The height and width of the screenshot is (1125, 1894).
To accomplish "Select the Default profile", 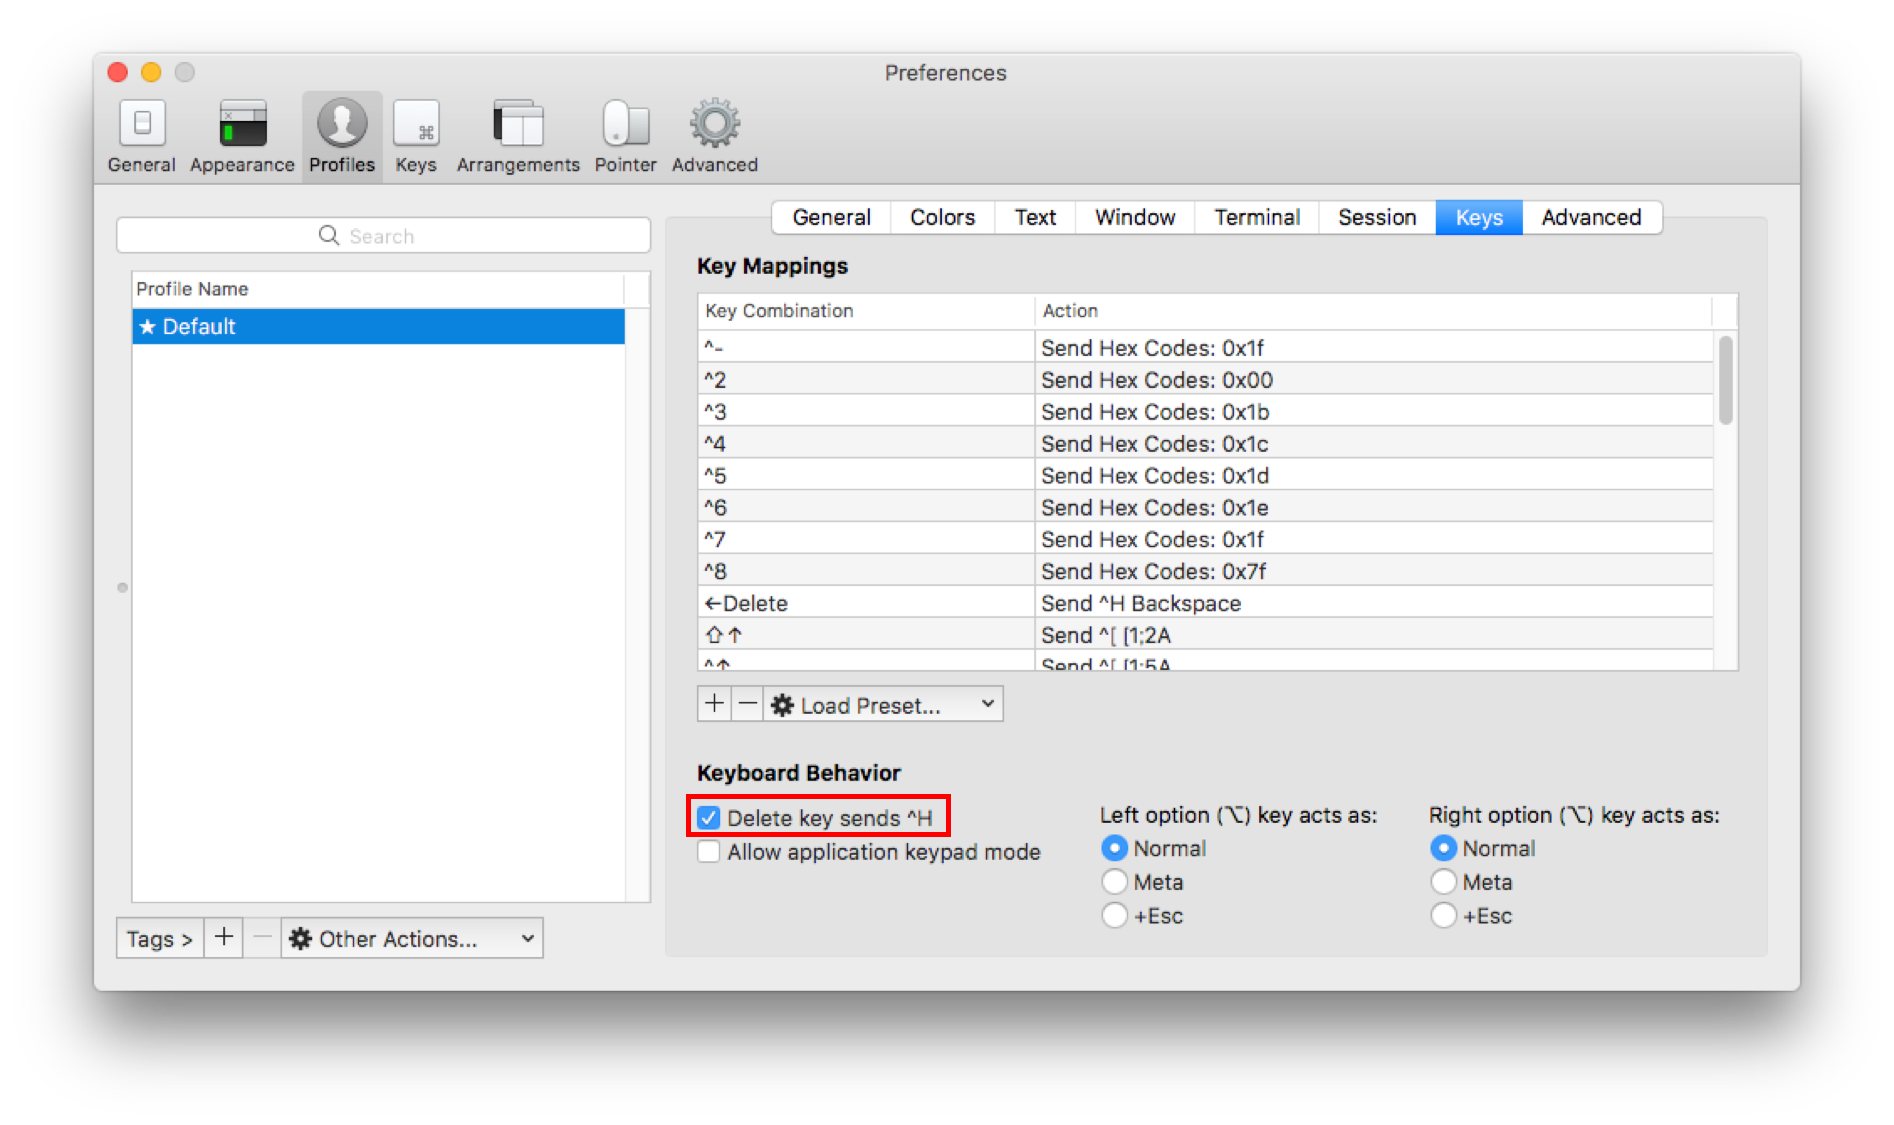I will click(x=198, y=326).
